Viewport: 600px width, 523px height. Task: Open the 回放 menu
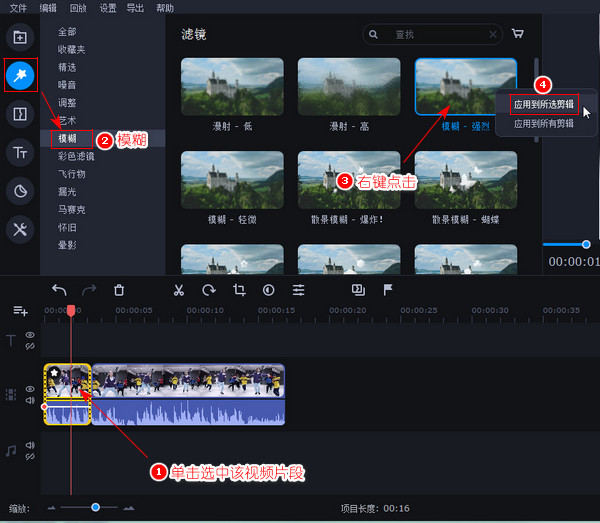(x=78, y=8)
